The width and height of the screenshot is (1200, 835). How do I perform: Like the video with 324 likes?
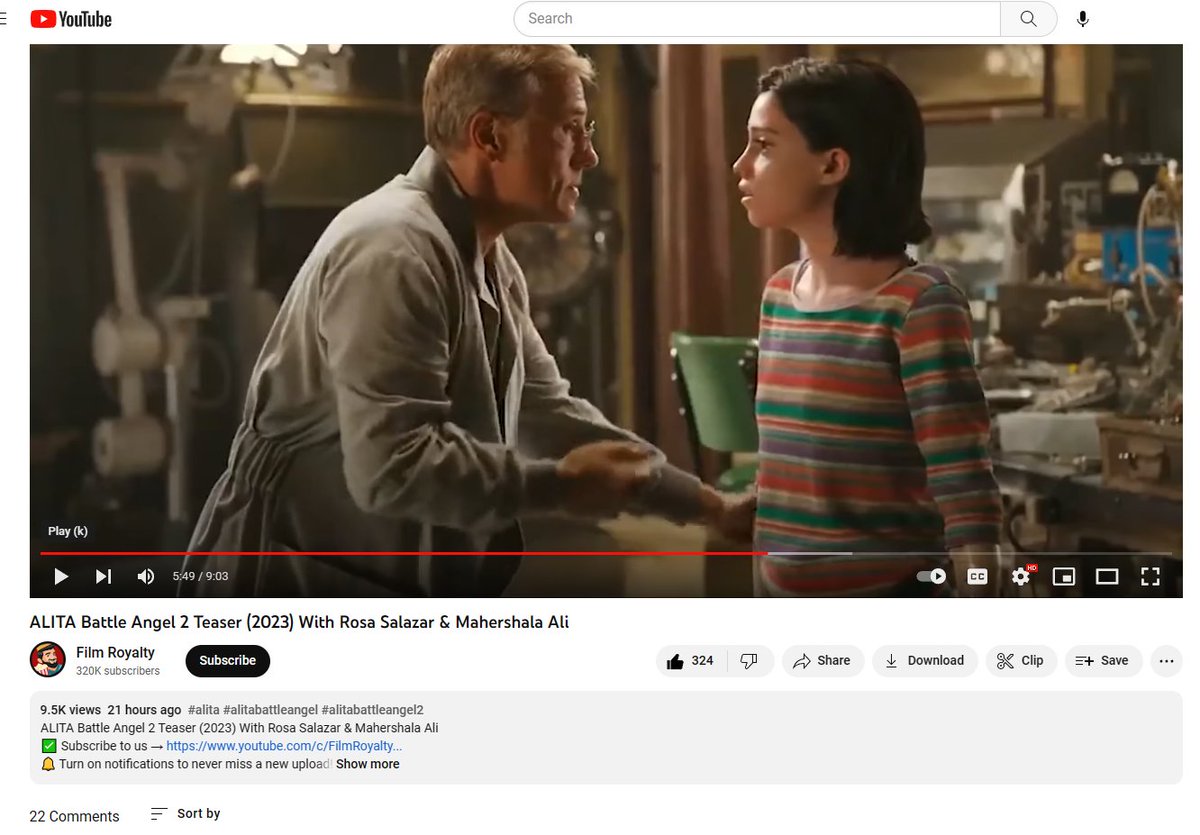tap(690, 660)
